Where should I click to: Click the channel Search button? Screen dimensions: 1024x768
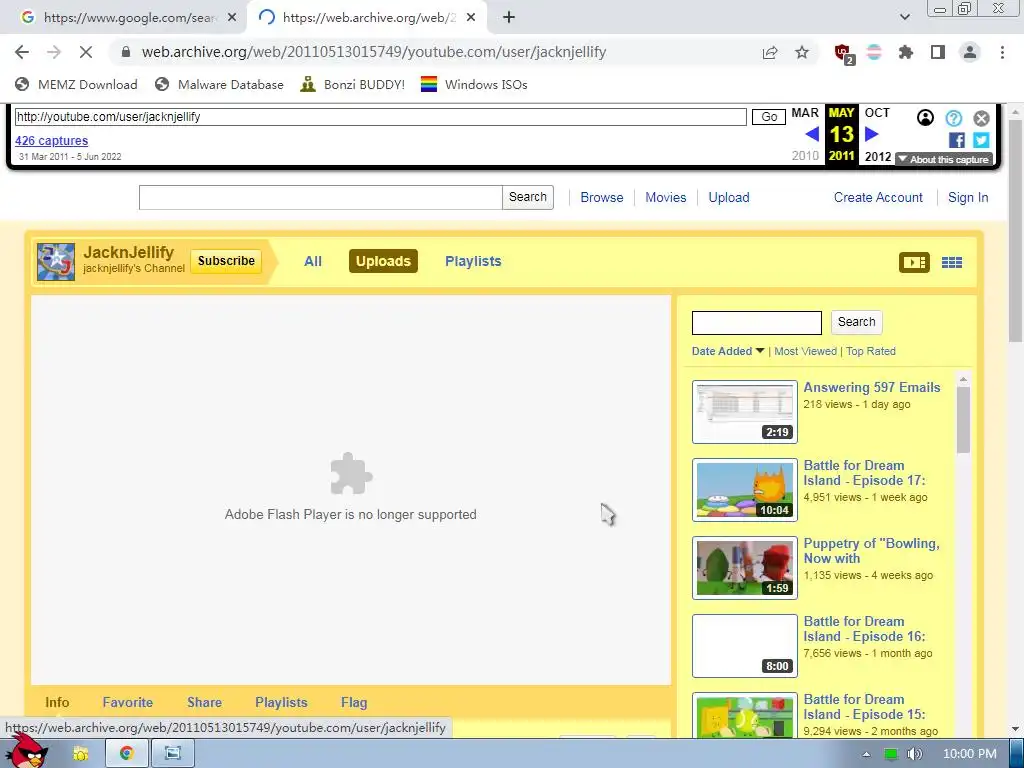856,322
